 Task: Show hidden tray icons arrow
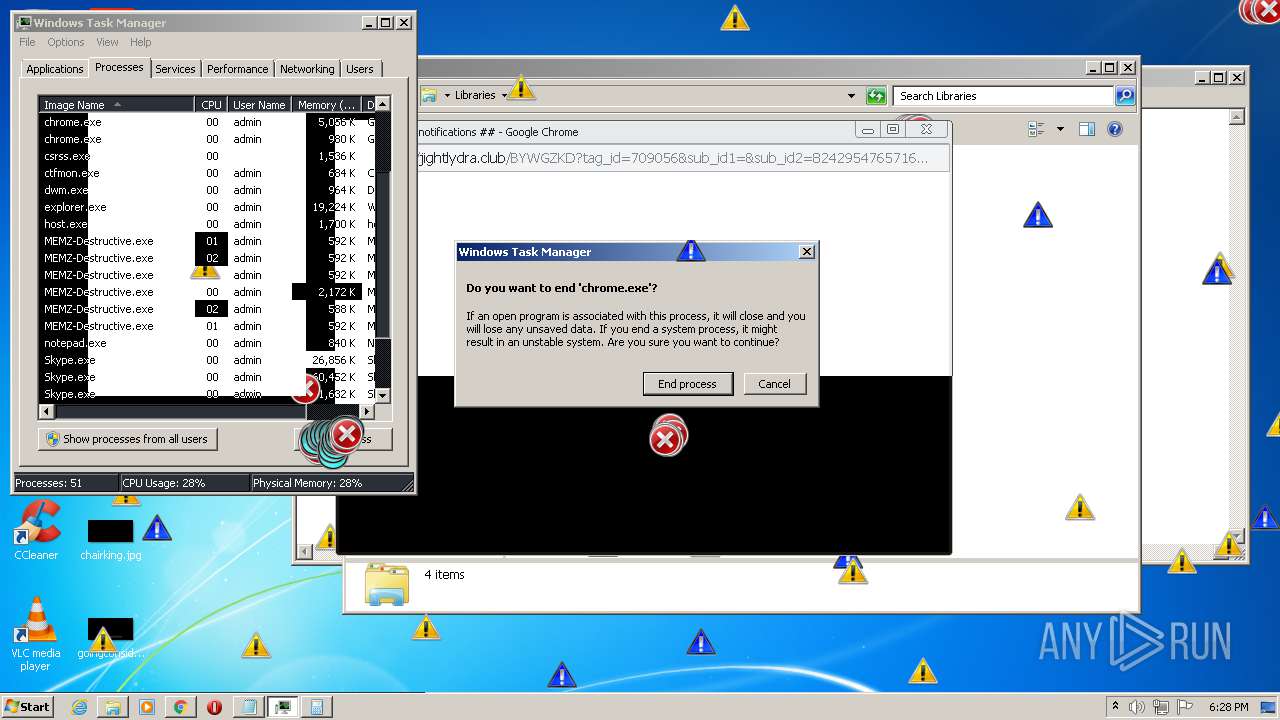(x=1115, y=707)
